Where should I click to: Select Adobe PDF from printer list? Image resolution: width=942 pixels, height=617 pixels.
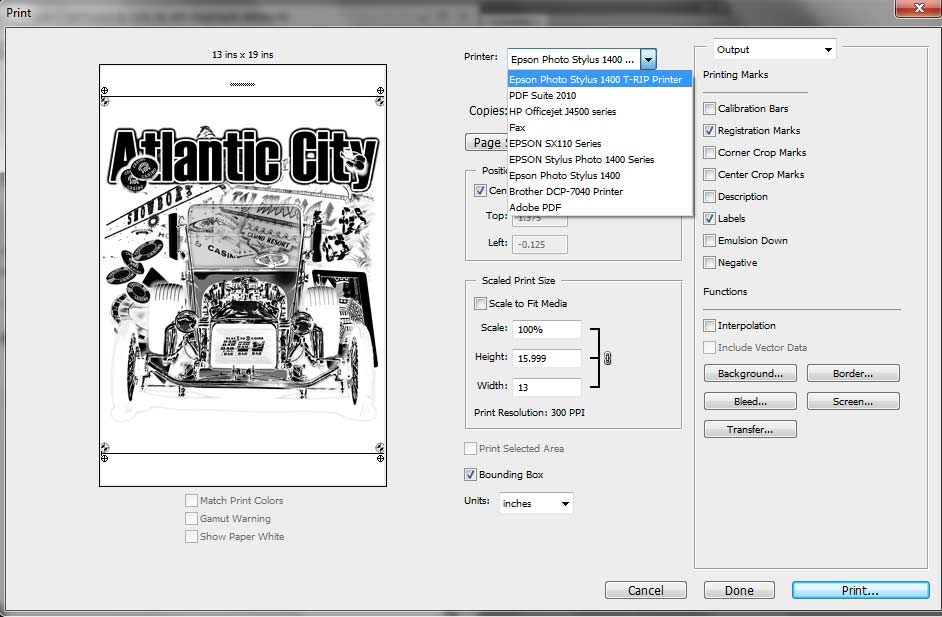pos(535,208)
